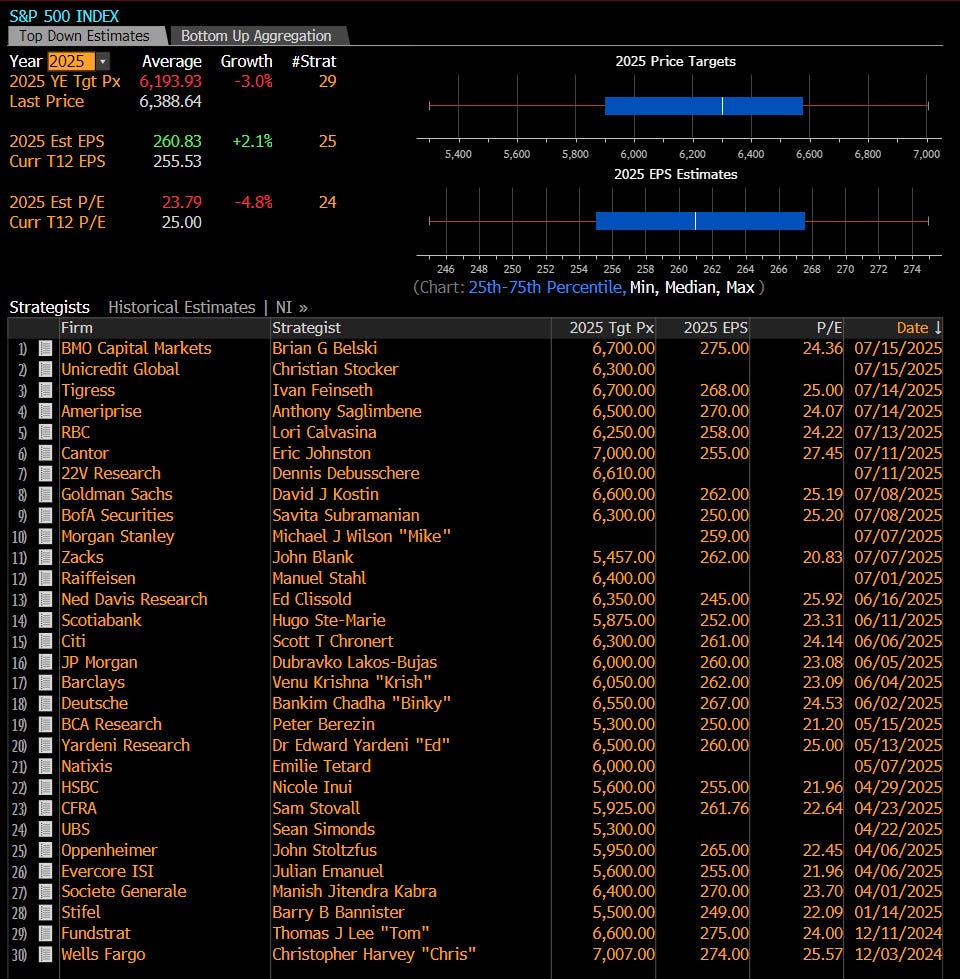Click the document icon next to BofA Securities
This screenshot has width=960, height=979.
click(x=46, y=516)
